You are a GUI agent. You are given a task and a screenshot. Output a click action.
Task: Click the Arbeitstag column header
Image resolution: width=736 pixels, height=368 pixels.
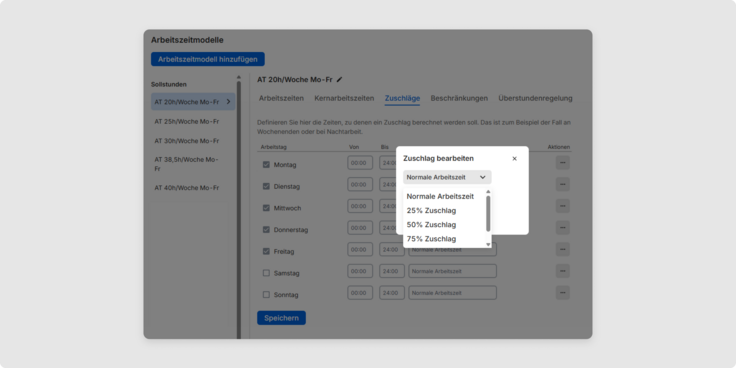point(274,147)
